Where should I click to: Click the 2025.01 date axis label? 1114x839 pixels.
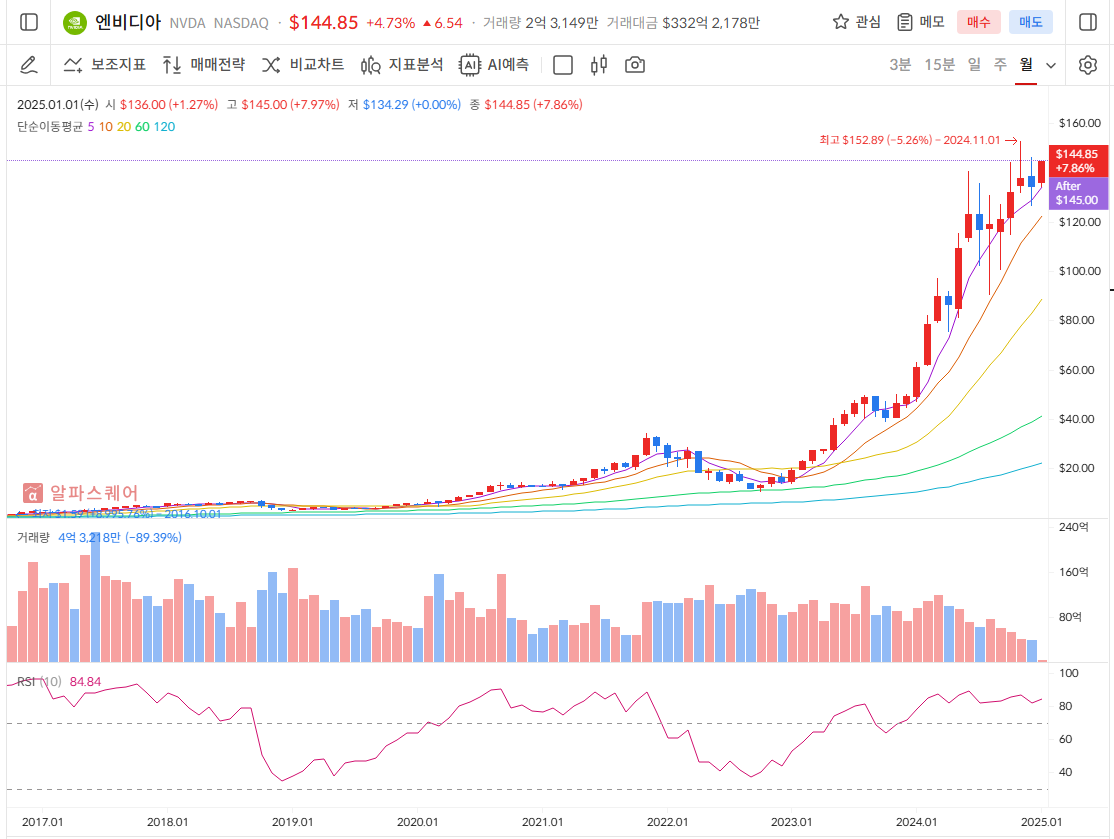coord(1042,822)
